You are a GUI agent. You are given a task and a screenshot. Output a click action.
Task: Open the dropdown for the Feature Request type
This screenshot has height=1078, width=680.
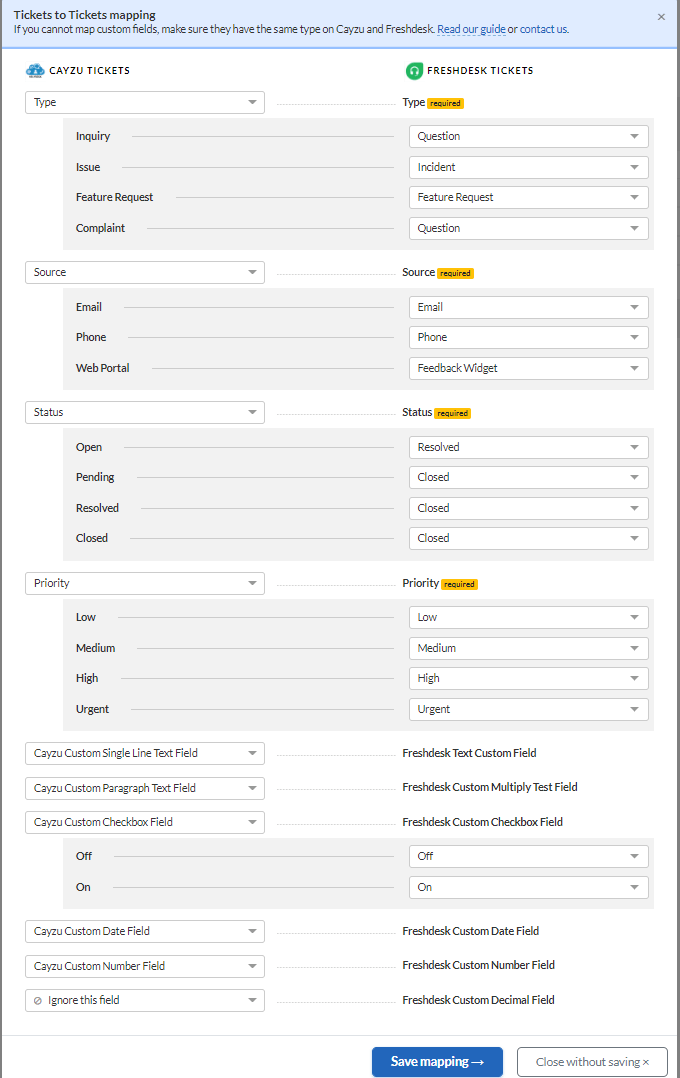click(x=529, y=197)
